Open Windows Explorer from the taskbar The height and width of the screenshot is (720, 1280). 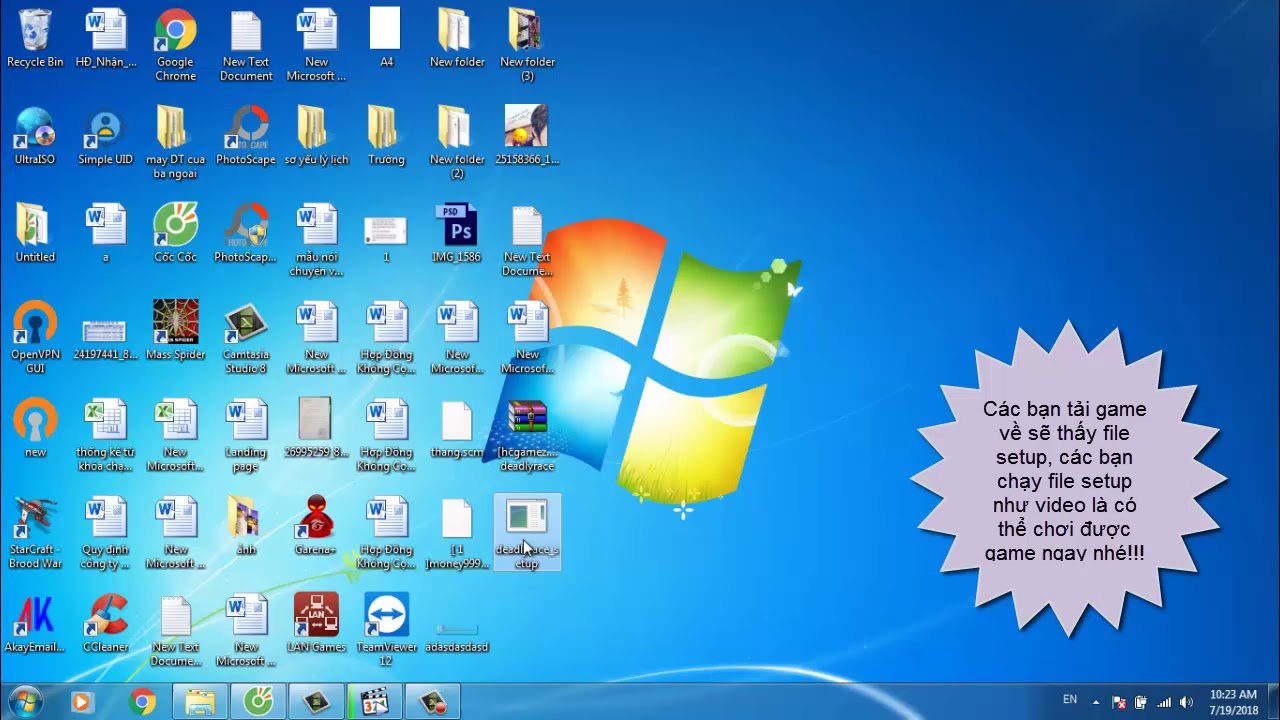coord(200,702)
